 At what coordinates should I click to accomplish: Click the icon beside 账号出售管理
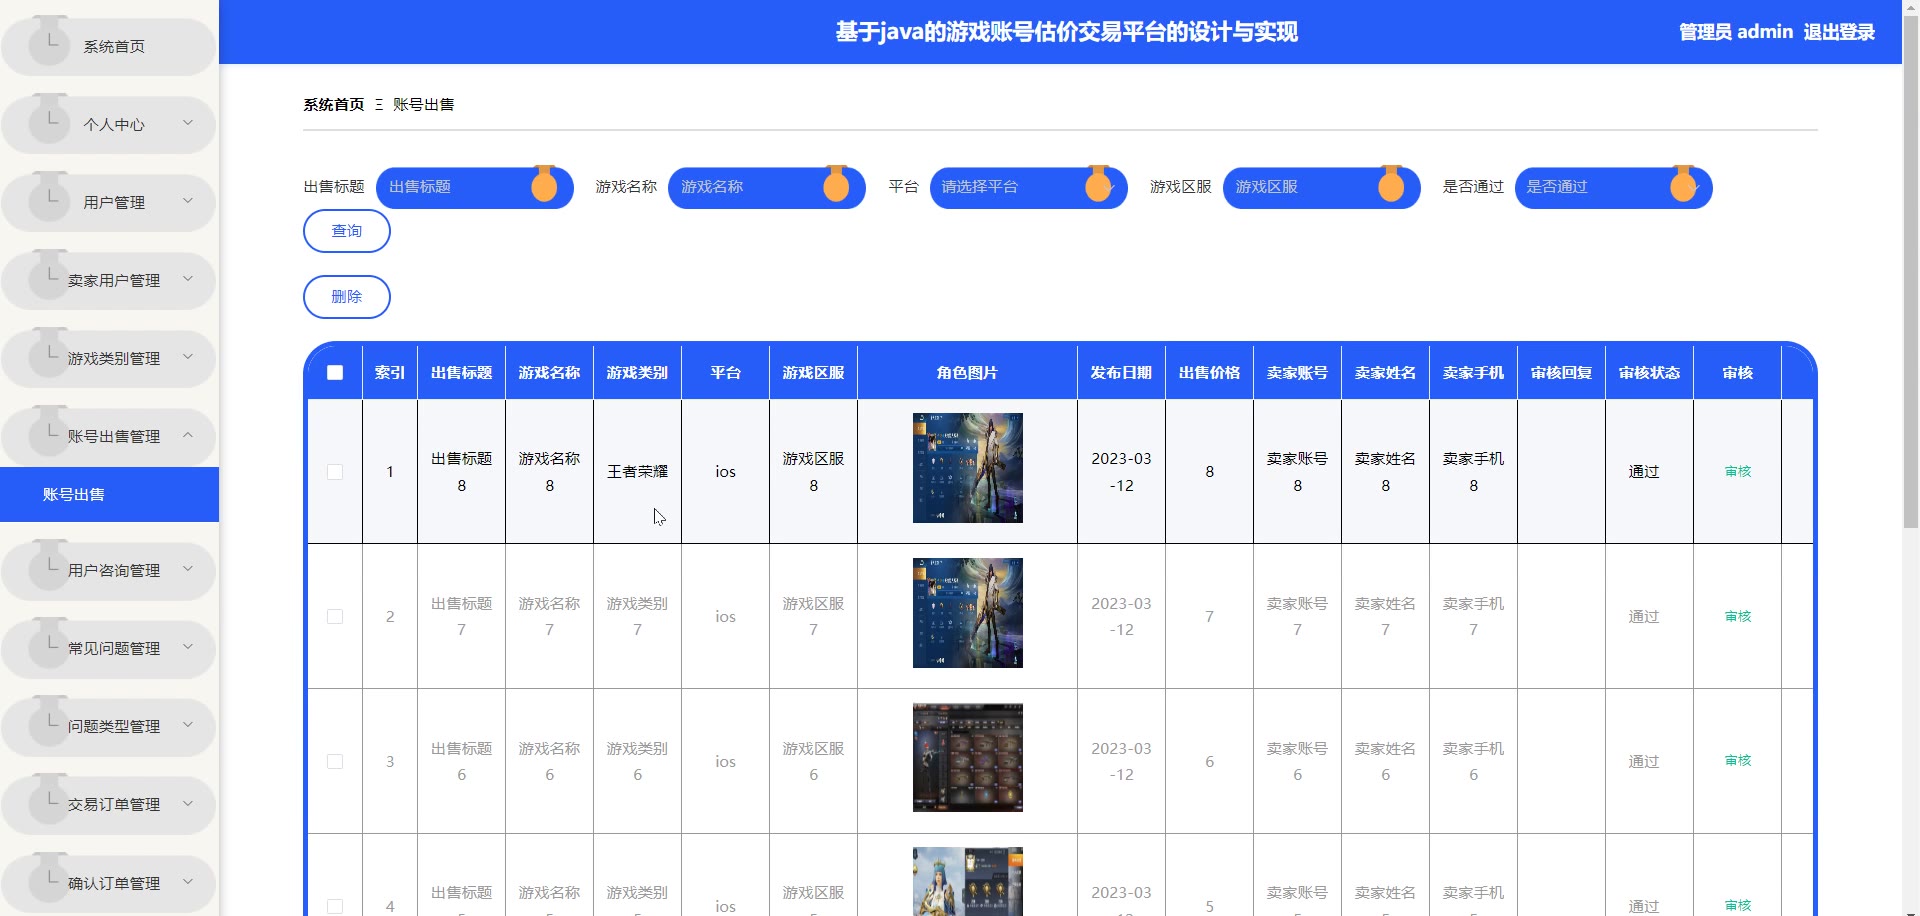point(49,431)
